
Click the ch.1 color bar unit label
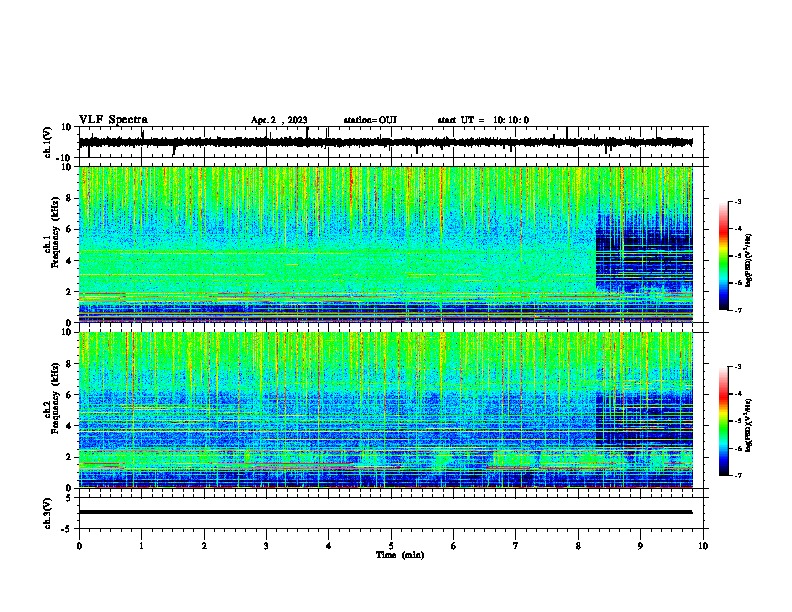(749, 261)
